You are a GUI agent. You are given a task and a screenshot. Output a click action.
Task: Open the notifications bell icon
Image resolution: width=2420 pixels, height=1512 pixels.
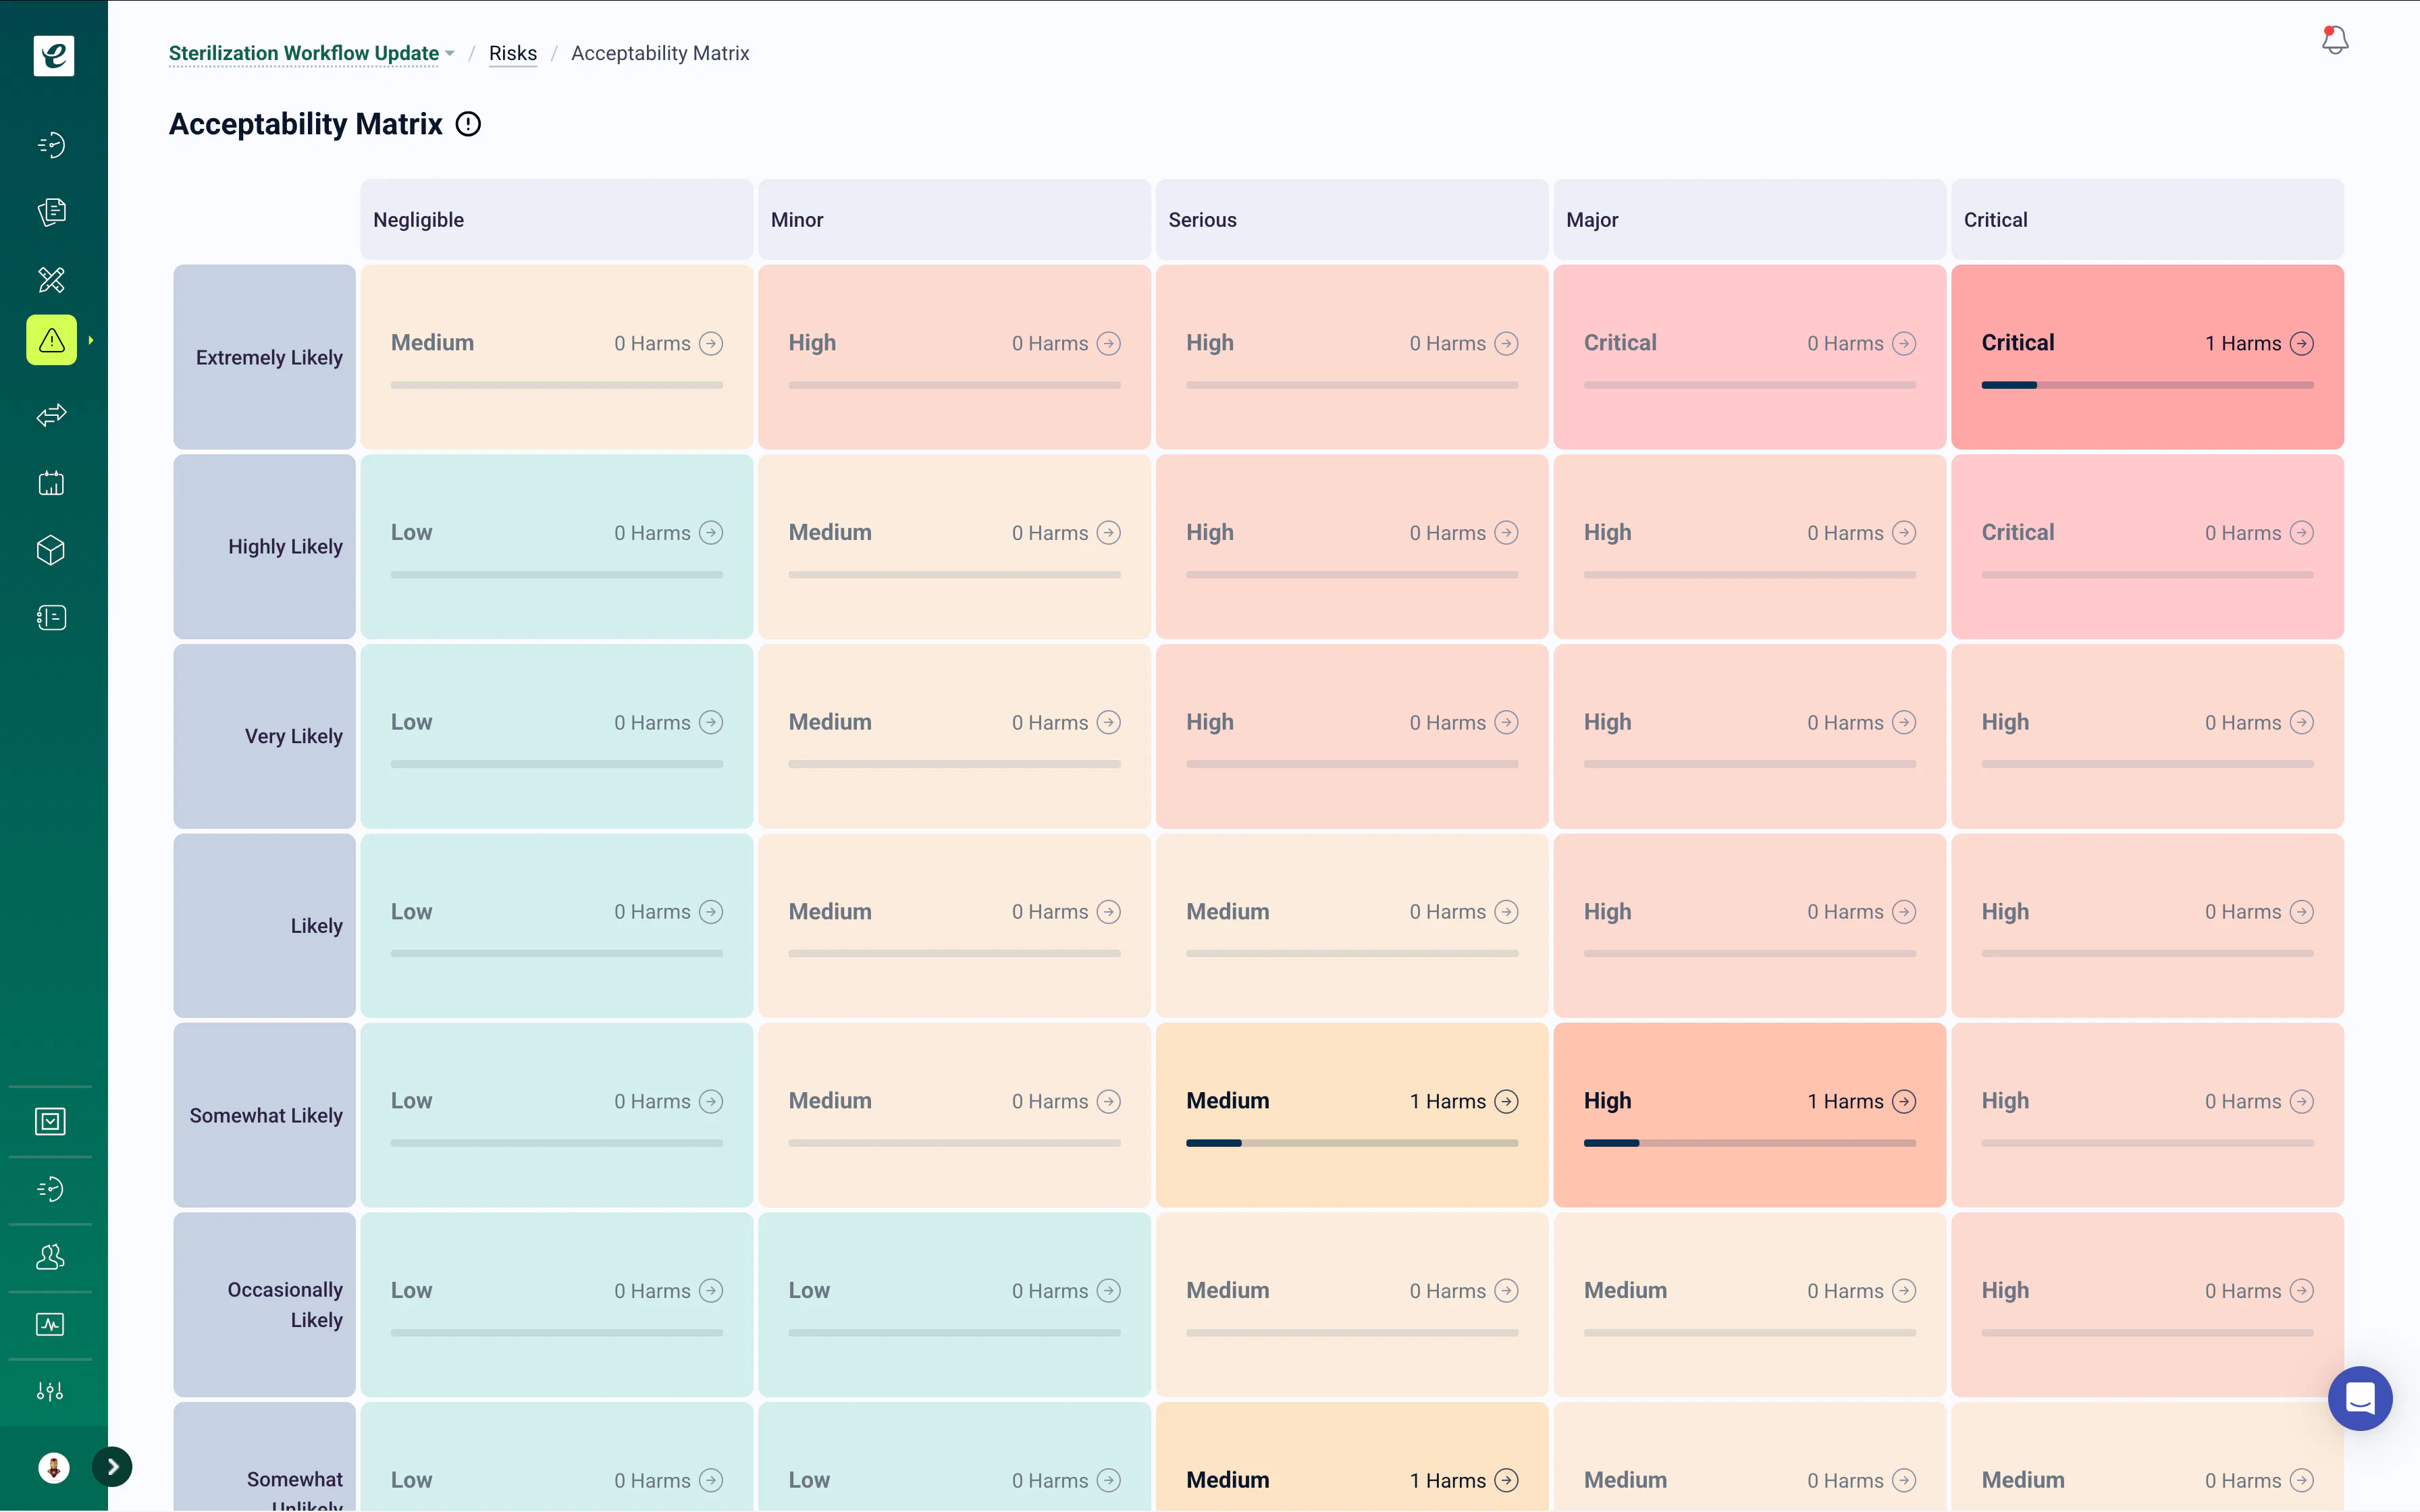(x=2334, y=40)
